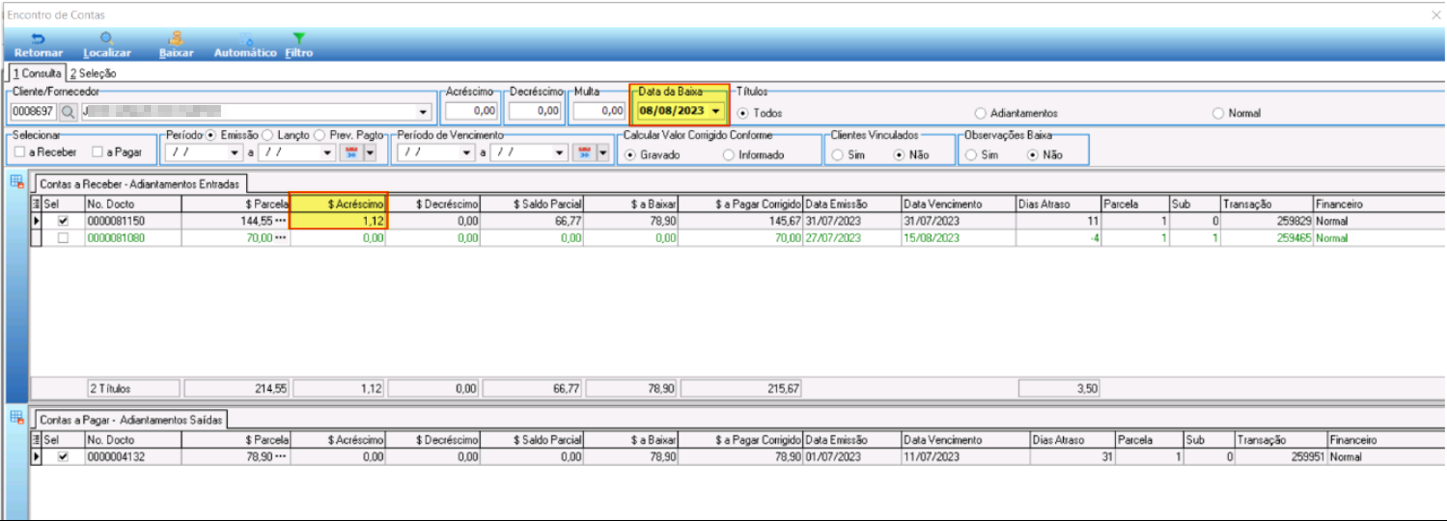Click the calendar icon next to Período dates
The width and height of the screenshot is (1447, 521).
352,153
